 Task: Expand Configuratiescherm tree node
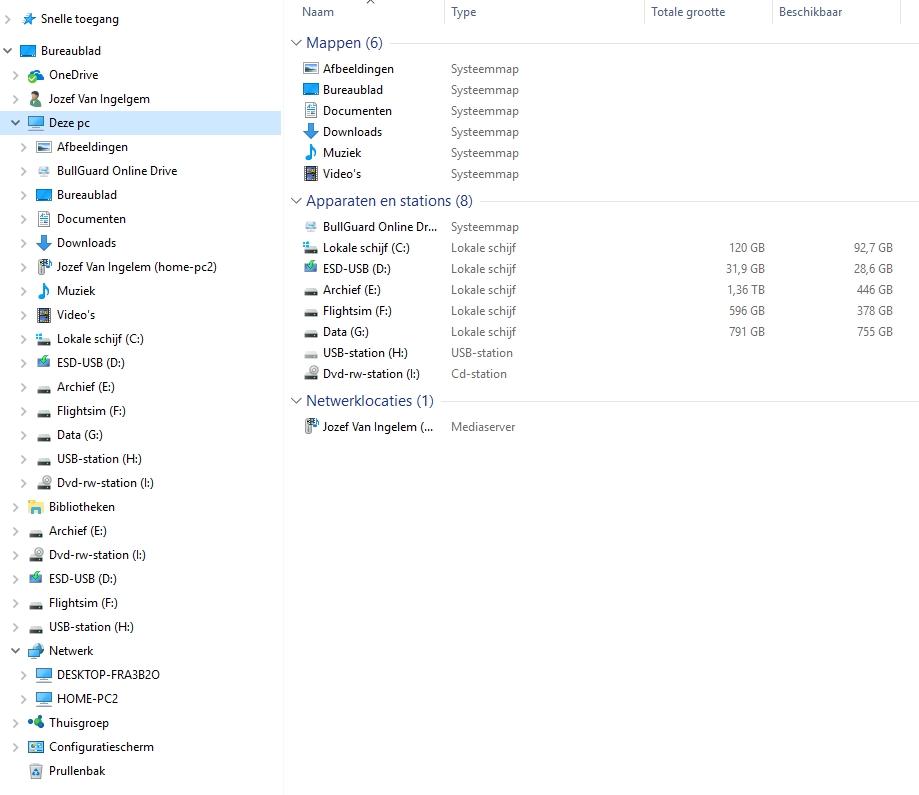coord(16,747)
